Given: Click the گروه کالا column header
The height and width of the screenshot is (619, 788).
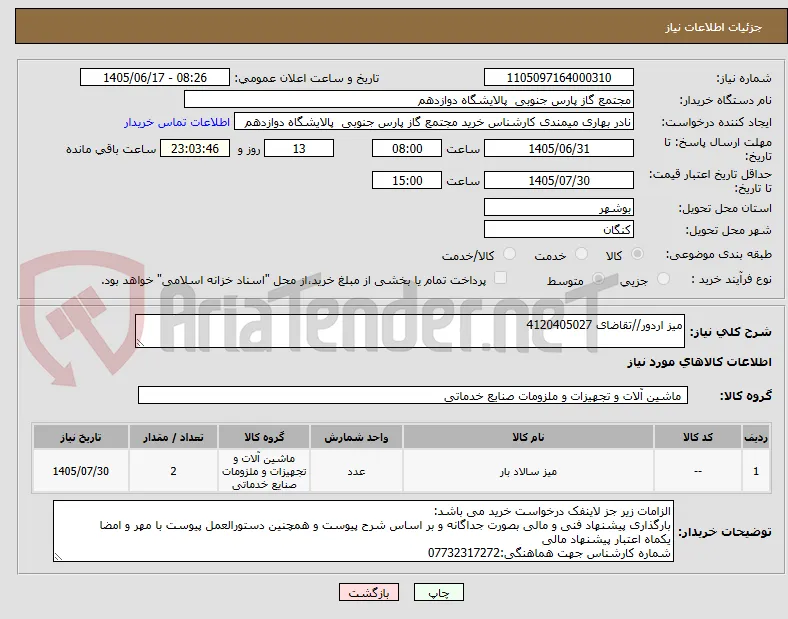Looking at the screenshot, I should click(264, 437).
